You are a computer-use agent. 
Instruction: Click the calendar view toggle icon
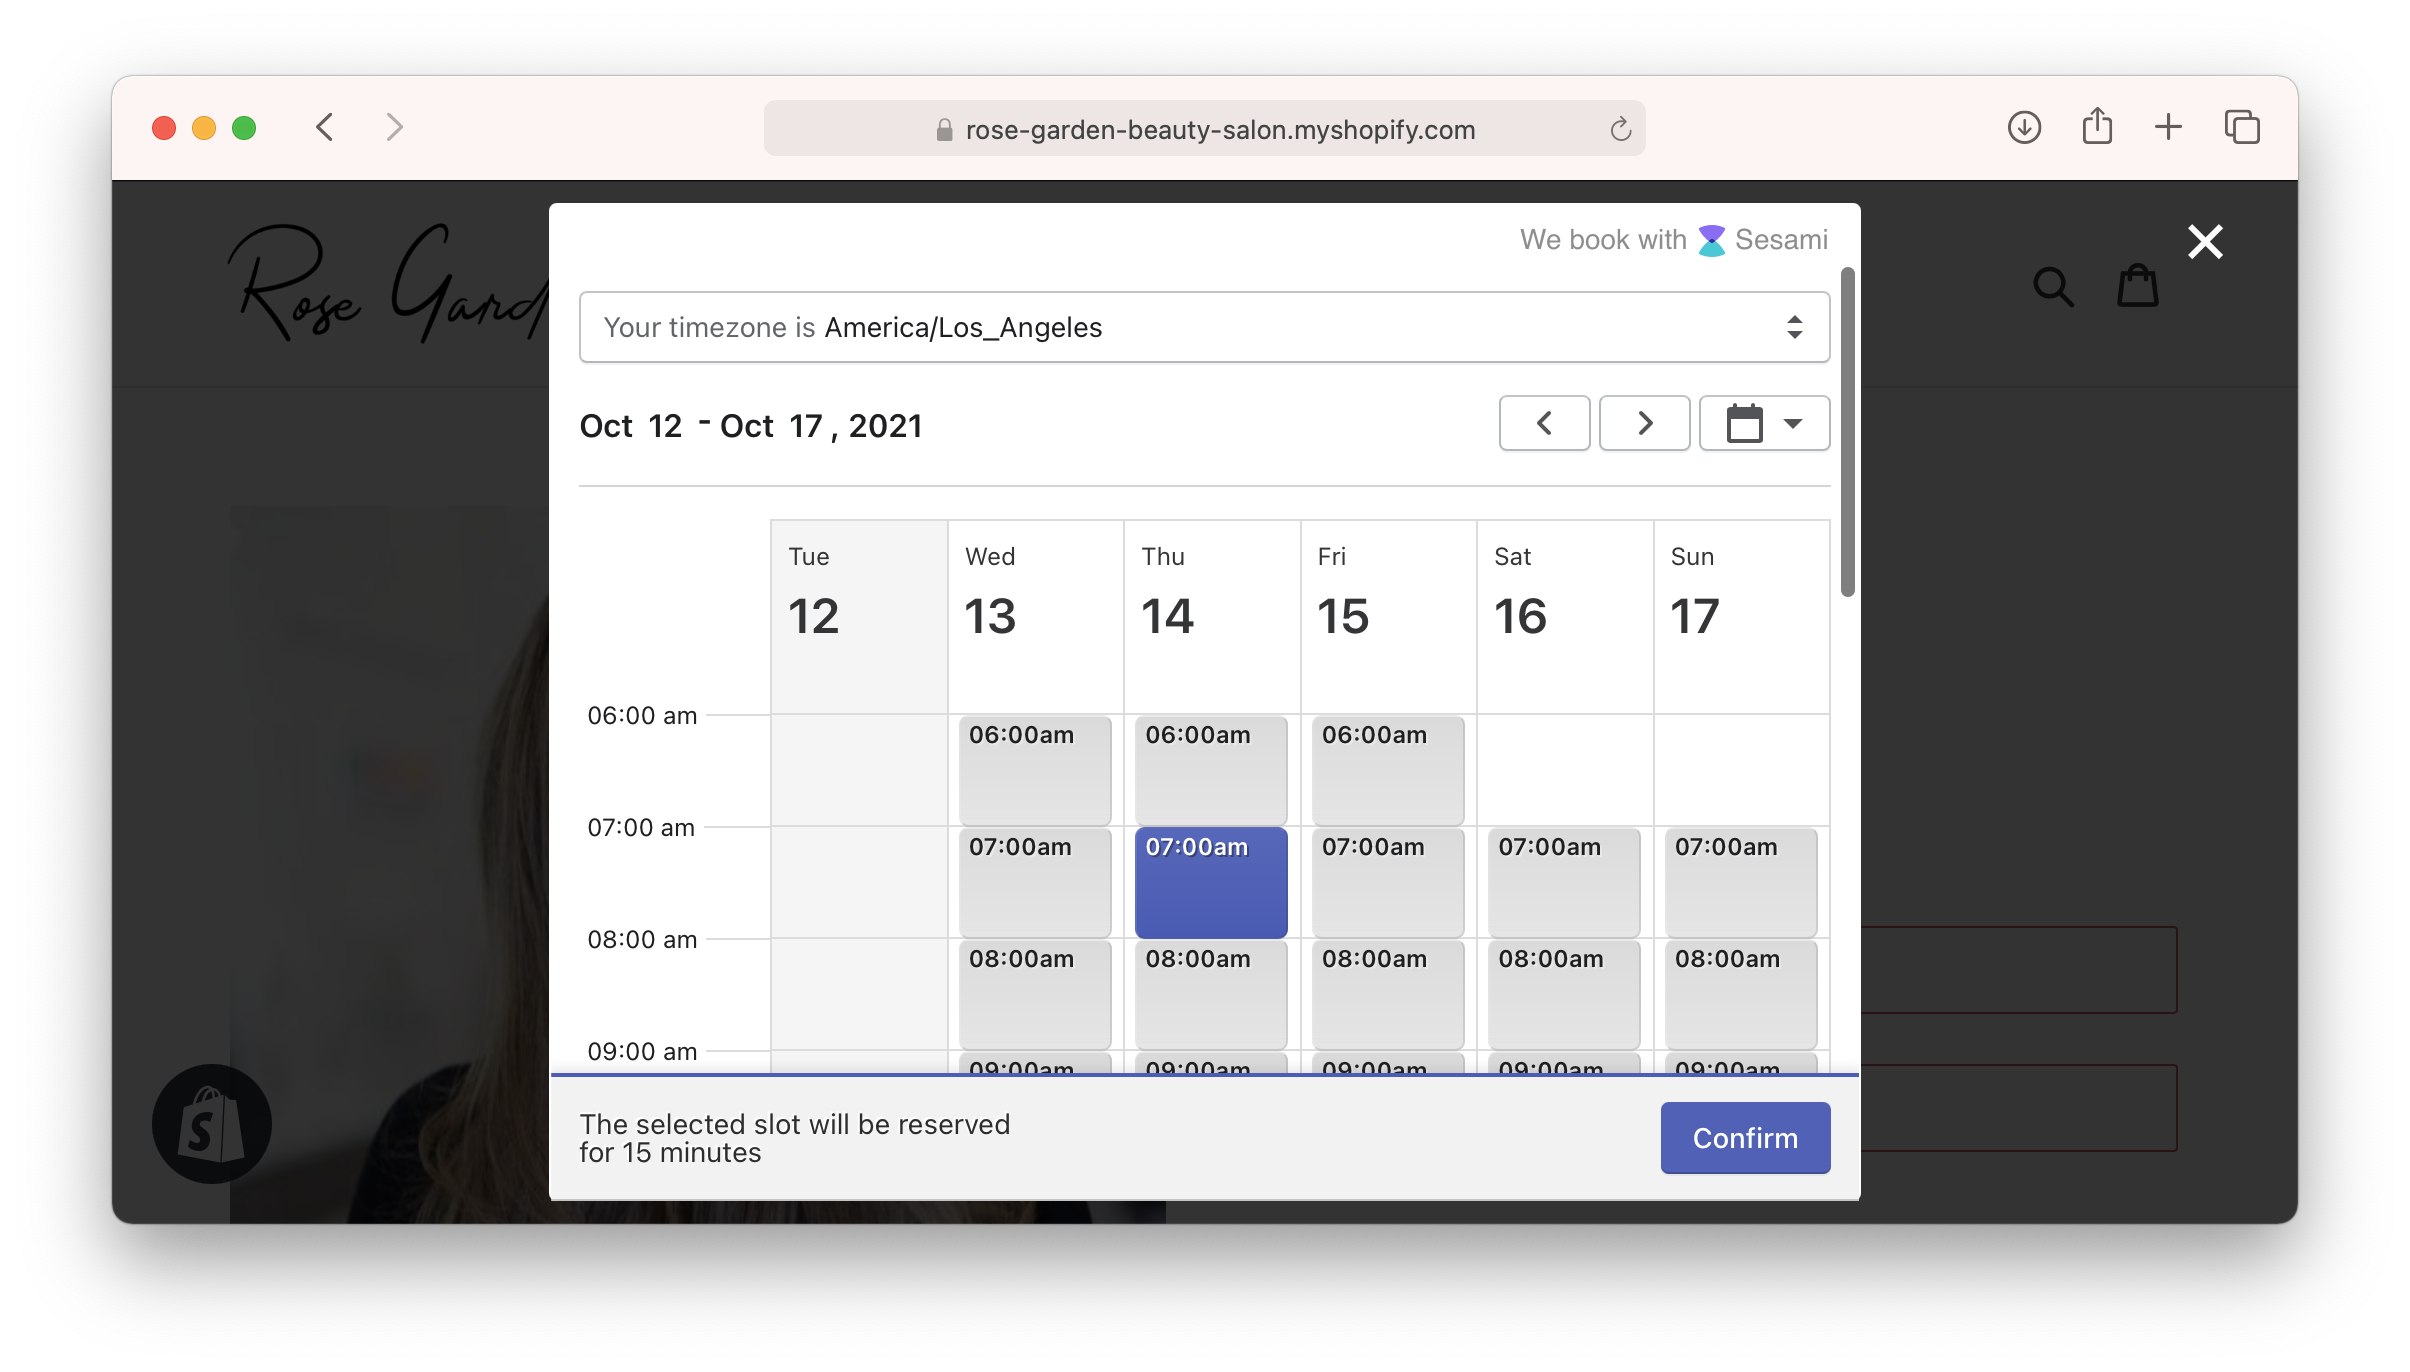1761,422
